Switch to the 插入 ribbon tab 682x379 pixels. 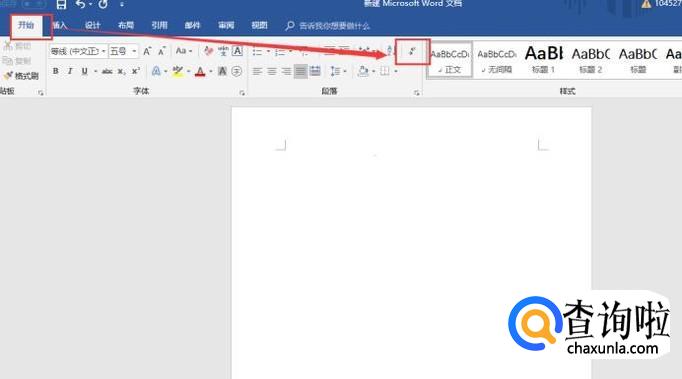[x=60, y=26]
